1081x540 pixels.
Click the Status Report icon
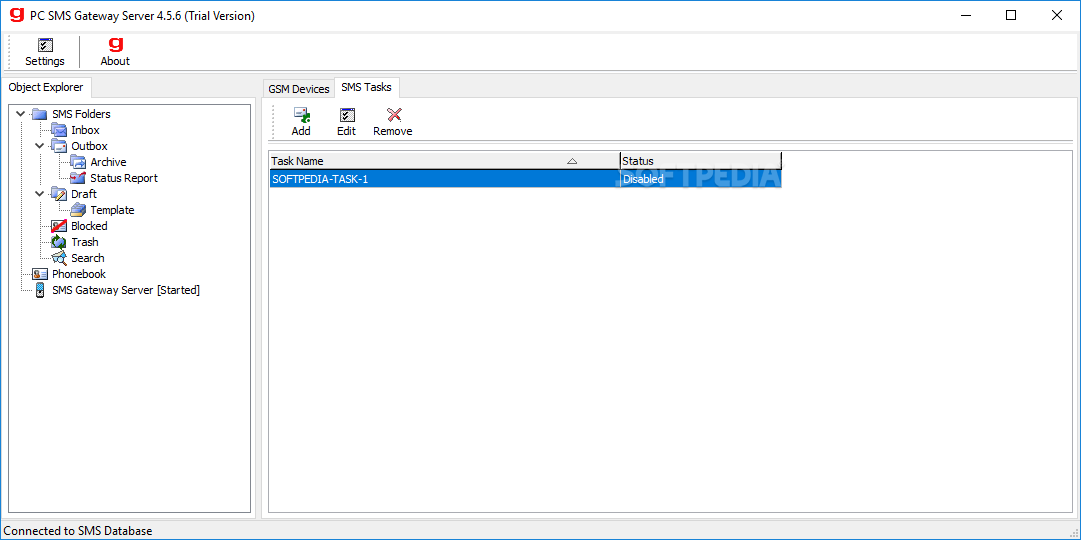point(78,178)
